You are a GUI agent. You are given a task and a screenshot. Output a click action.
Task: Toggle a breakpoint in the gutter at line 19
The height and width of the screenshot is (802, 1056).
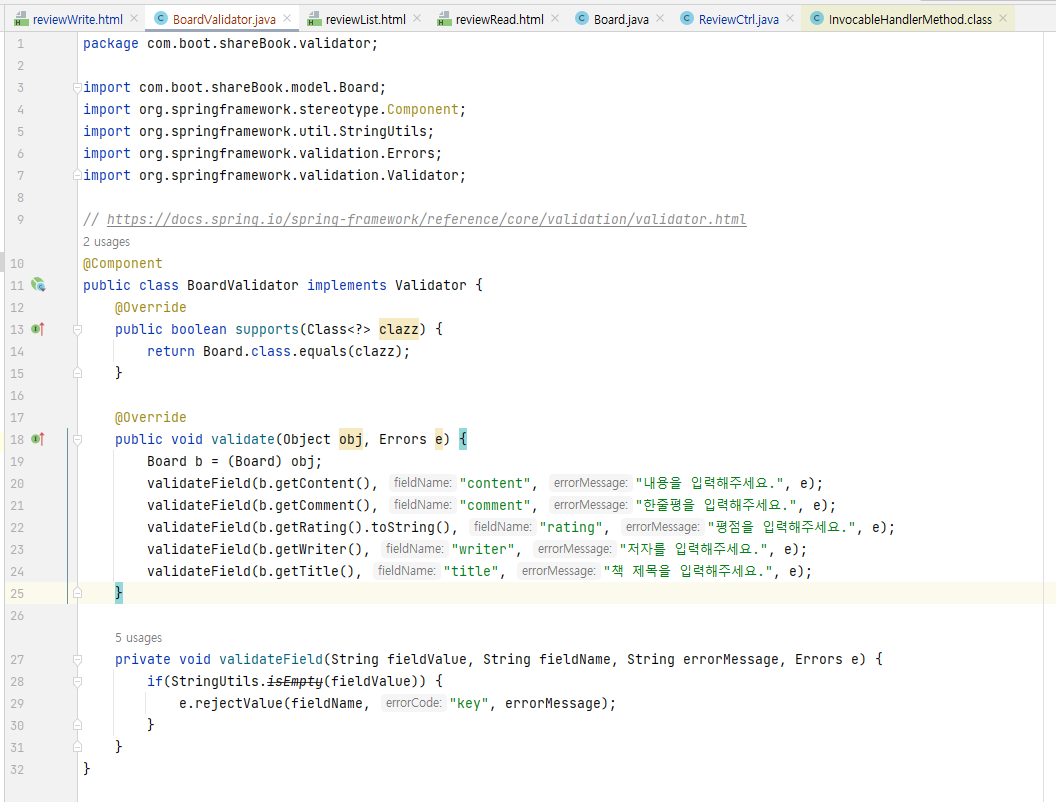click(x=46, y=460)
